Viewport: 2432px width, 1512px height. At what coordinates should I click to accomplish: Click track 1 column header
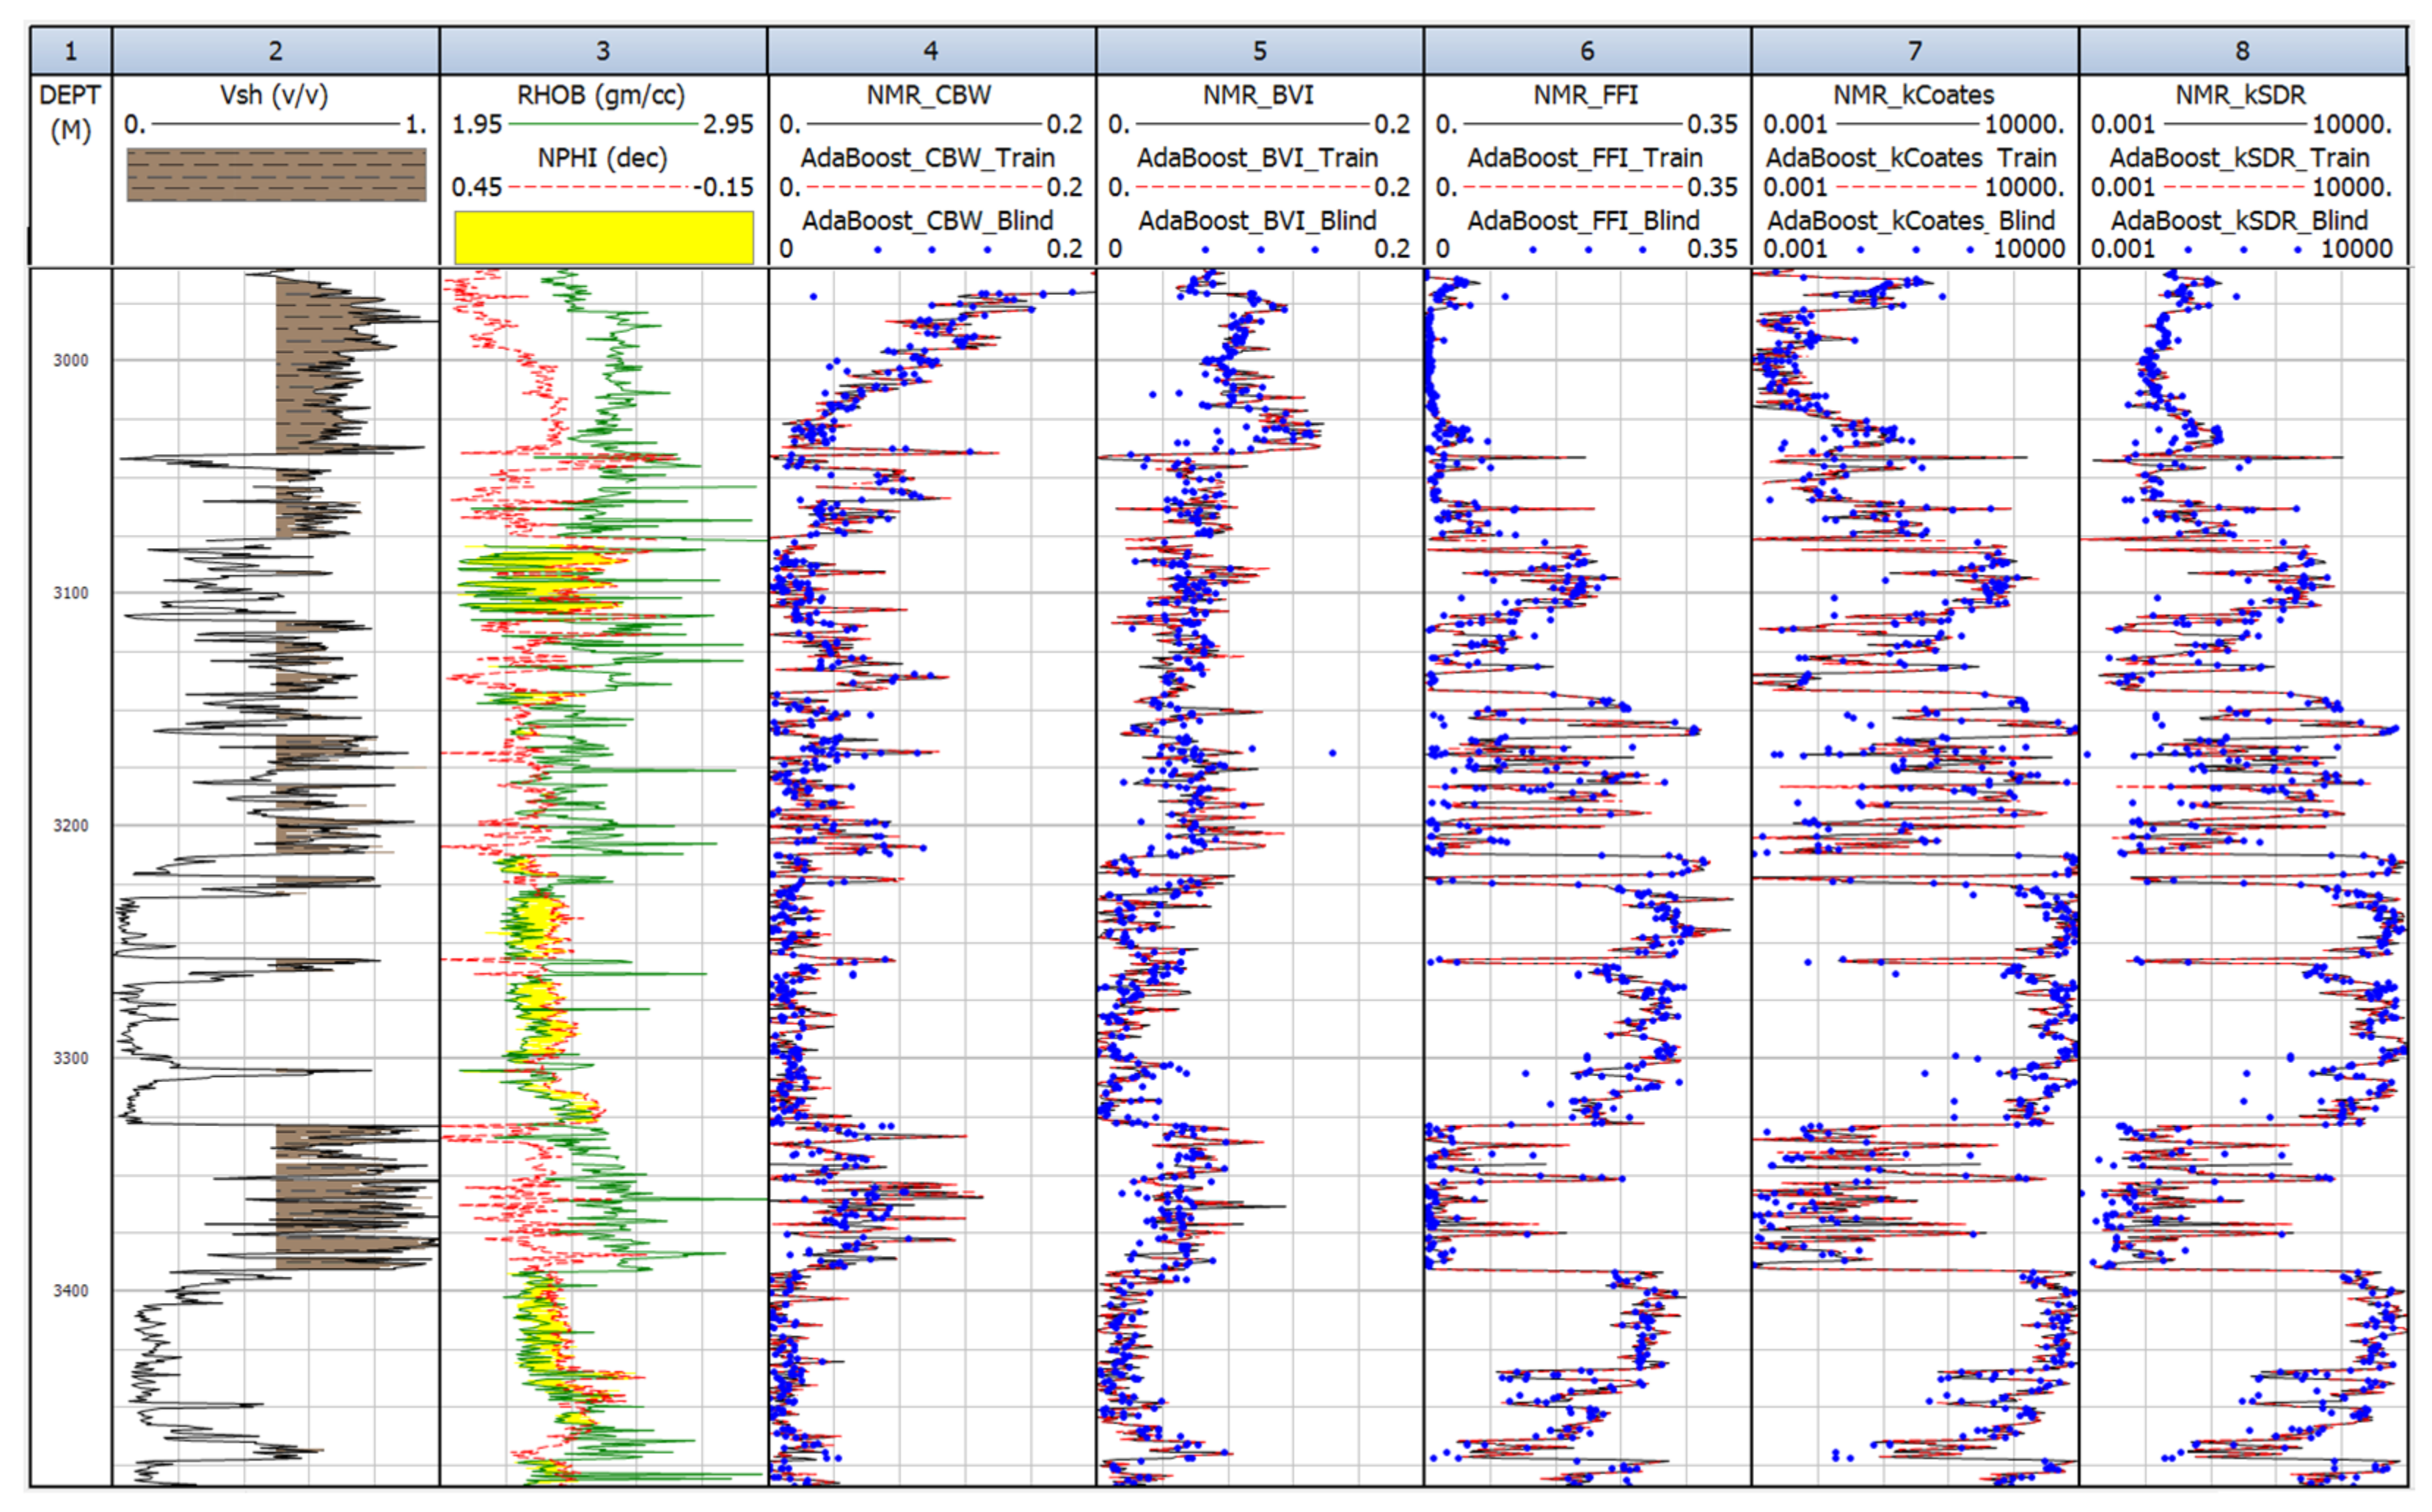click(x=70, y=51)
